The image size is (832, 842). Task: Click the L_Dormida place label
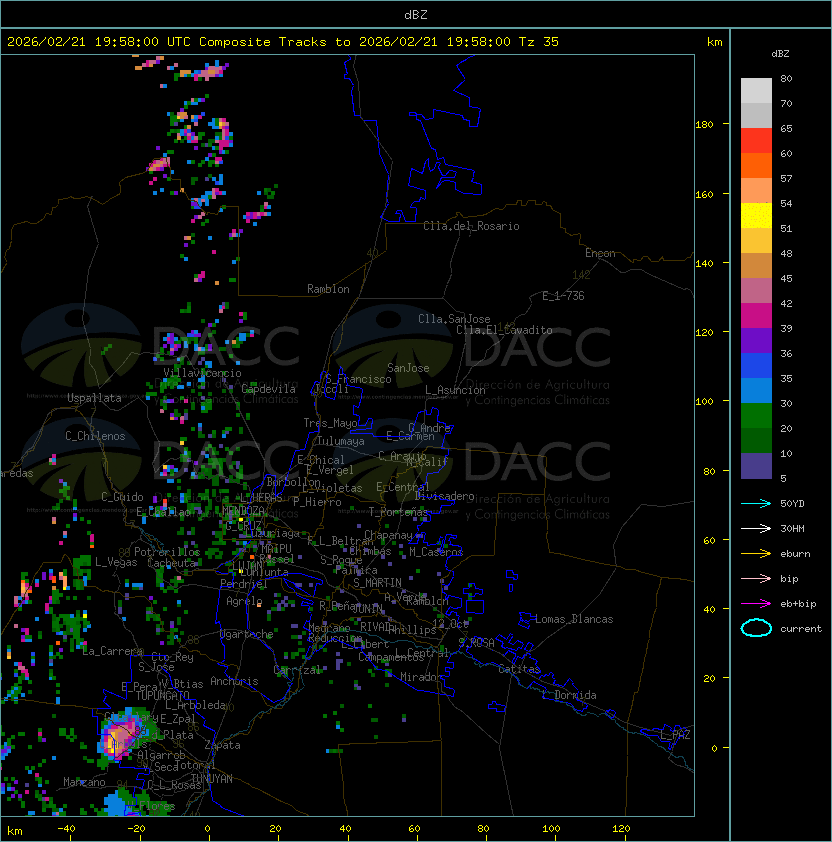[569, 695]
